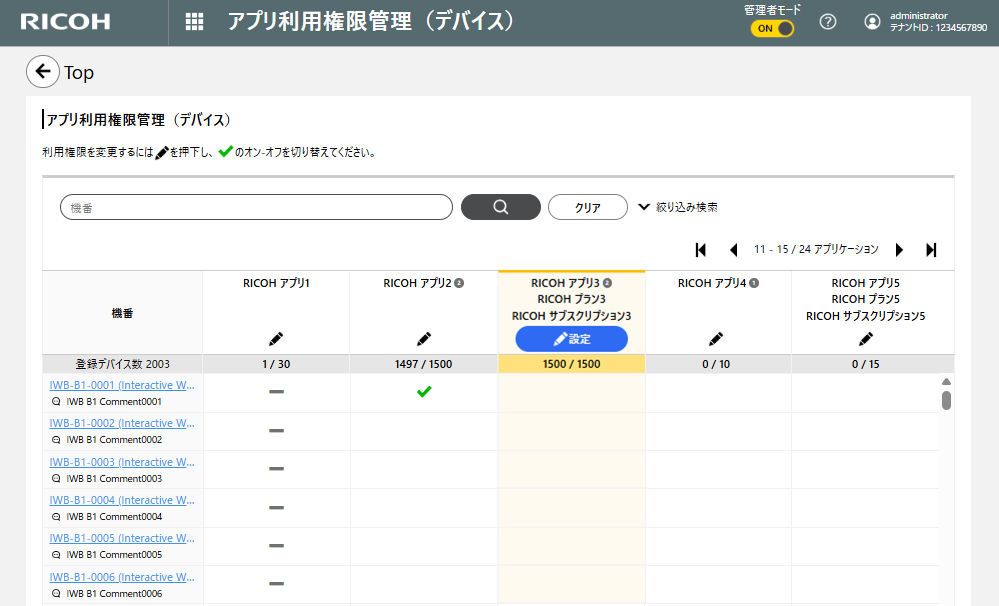The height and width of the screenshot is (606, 999).
Task: Click pencil icon under RICOH アプリ5
Action: click(x=865, y=339)
